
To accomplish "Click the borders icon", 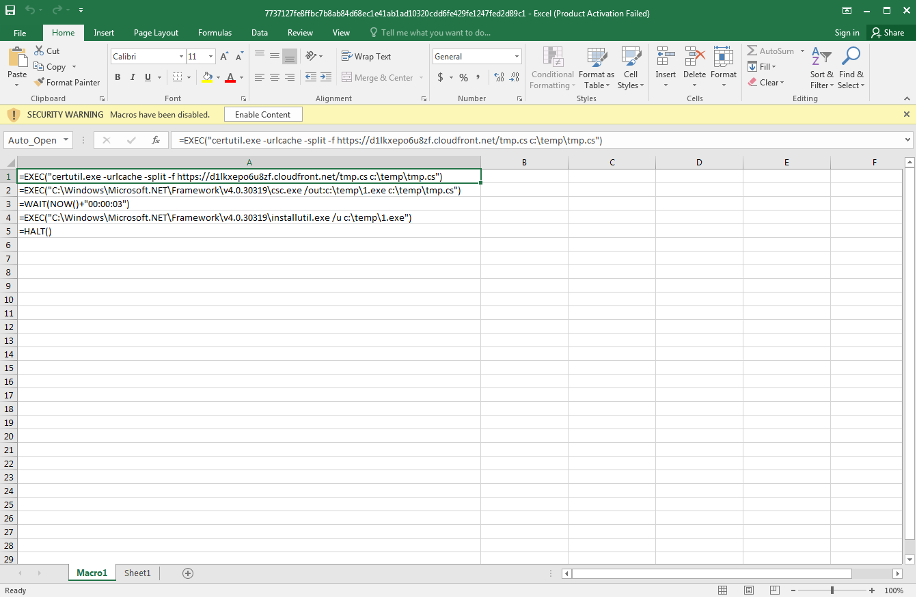I will (178, 77).
